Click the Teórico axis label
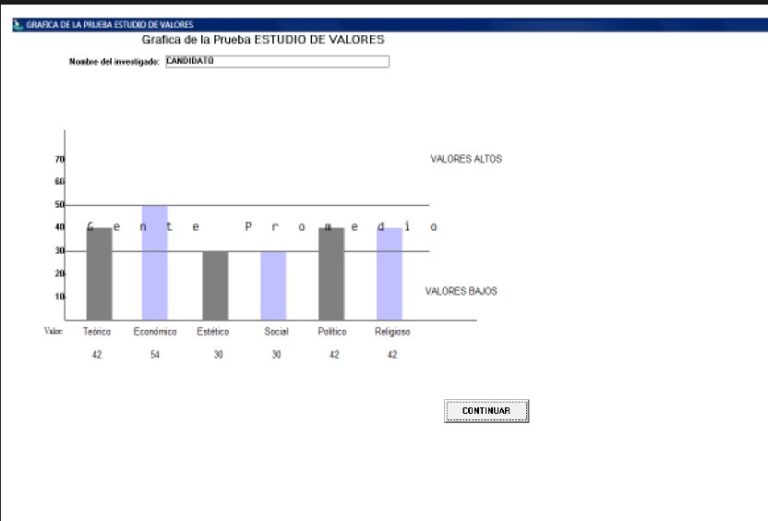The height and width of the screenshot is (521, 768). tap(97, 331)
